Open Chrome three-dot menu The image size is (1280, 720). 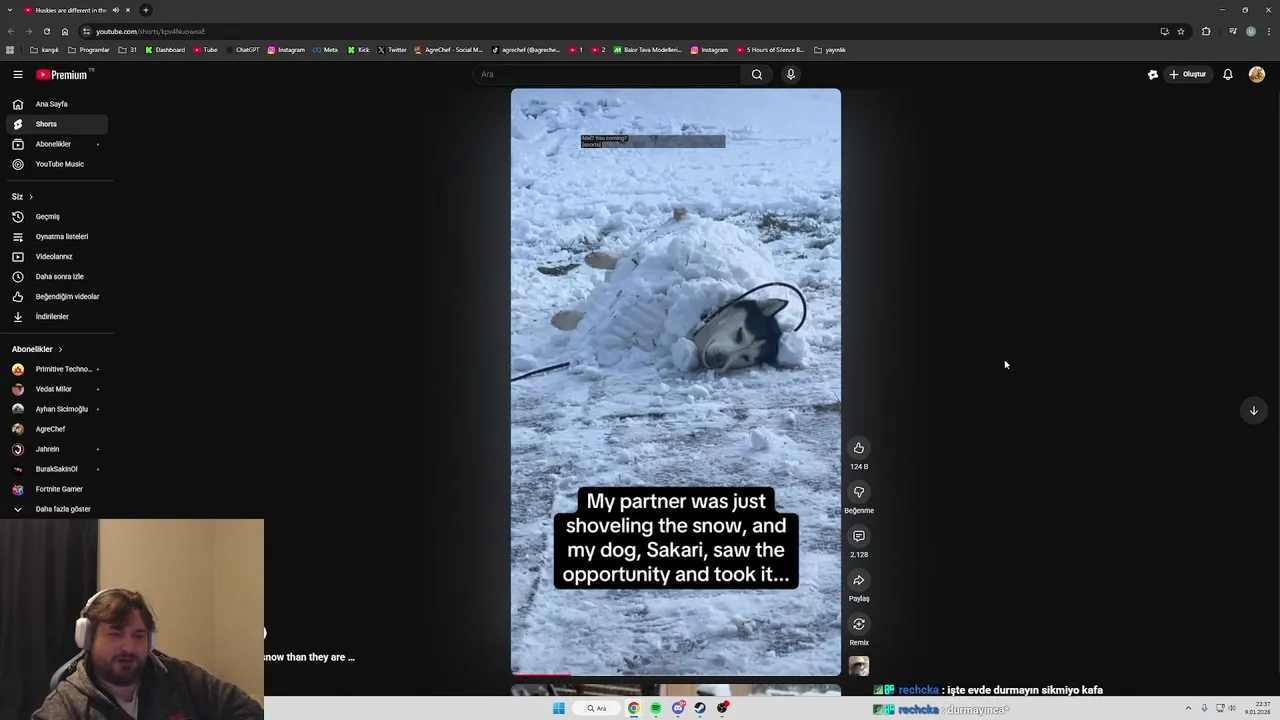point(1269,31)
